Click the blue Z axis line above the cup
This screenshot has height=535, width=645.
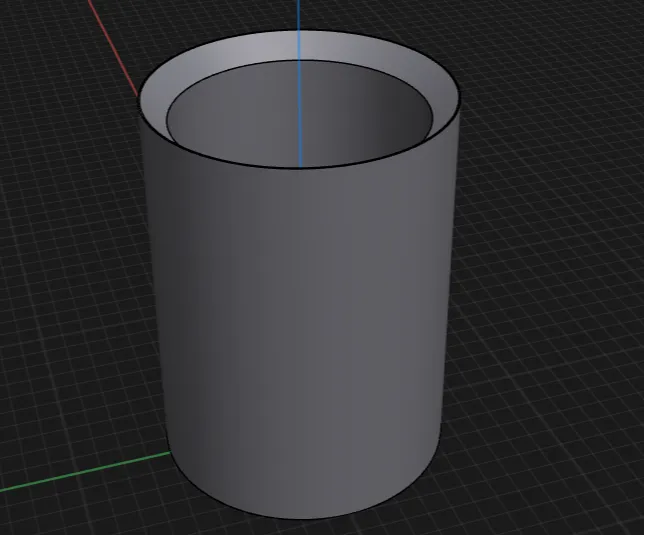point(299,14)
